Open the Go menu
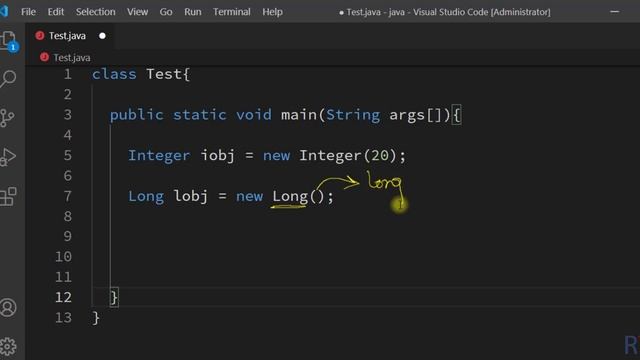The height and width of the screenshot is (360, 640). 166,12
